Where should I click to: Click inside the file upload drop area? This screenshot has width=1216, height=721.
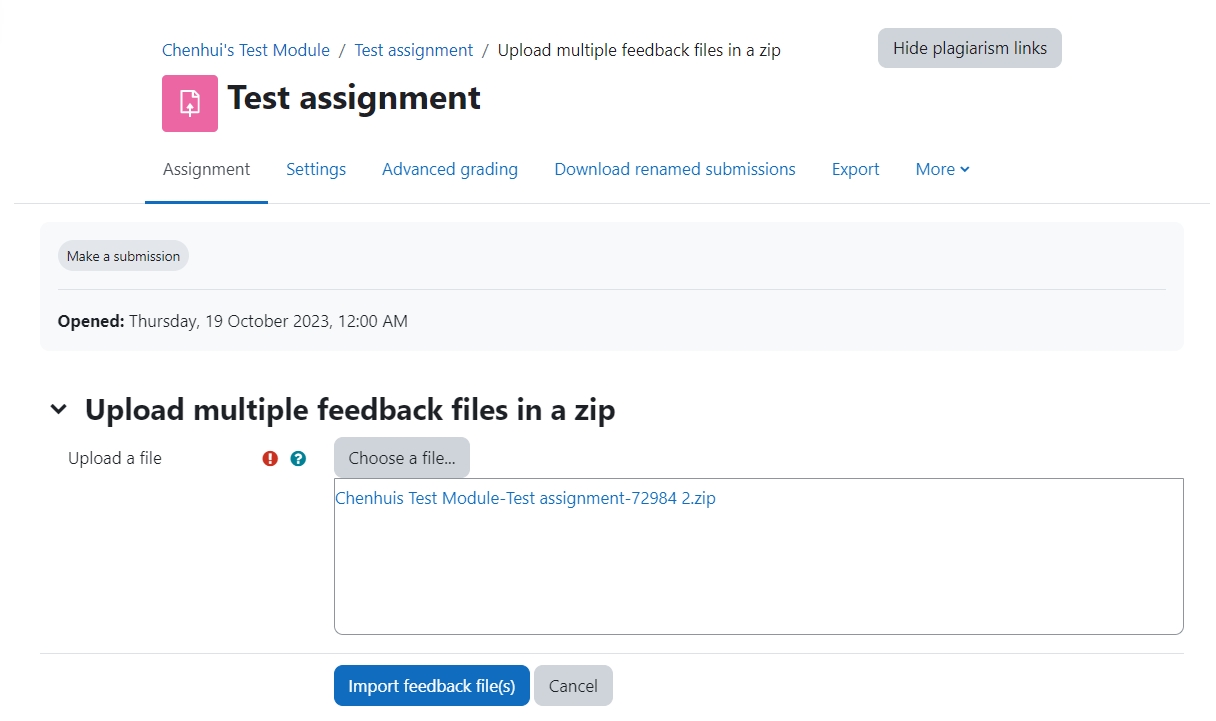(x=759, y=557)
